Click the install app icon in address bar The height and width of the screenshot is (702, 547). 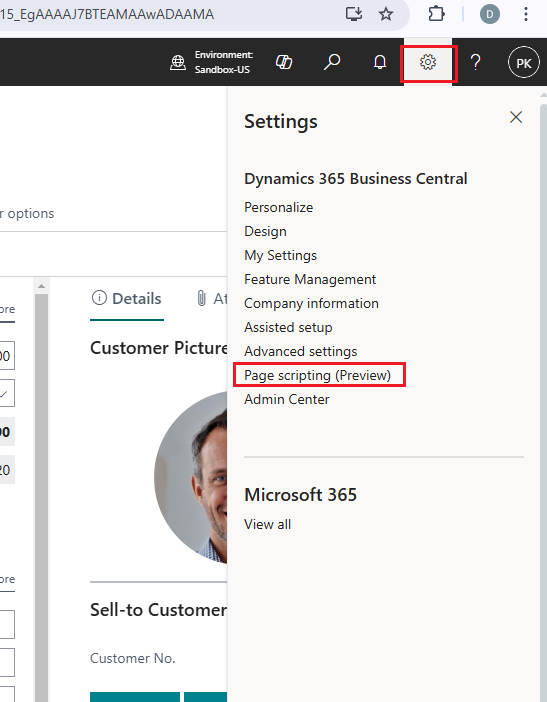point(354,14)
